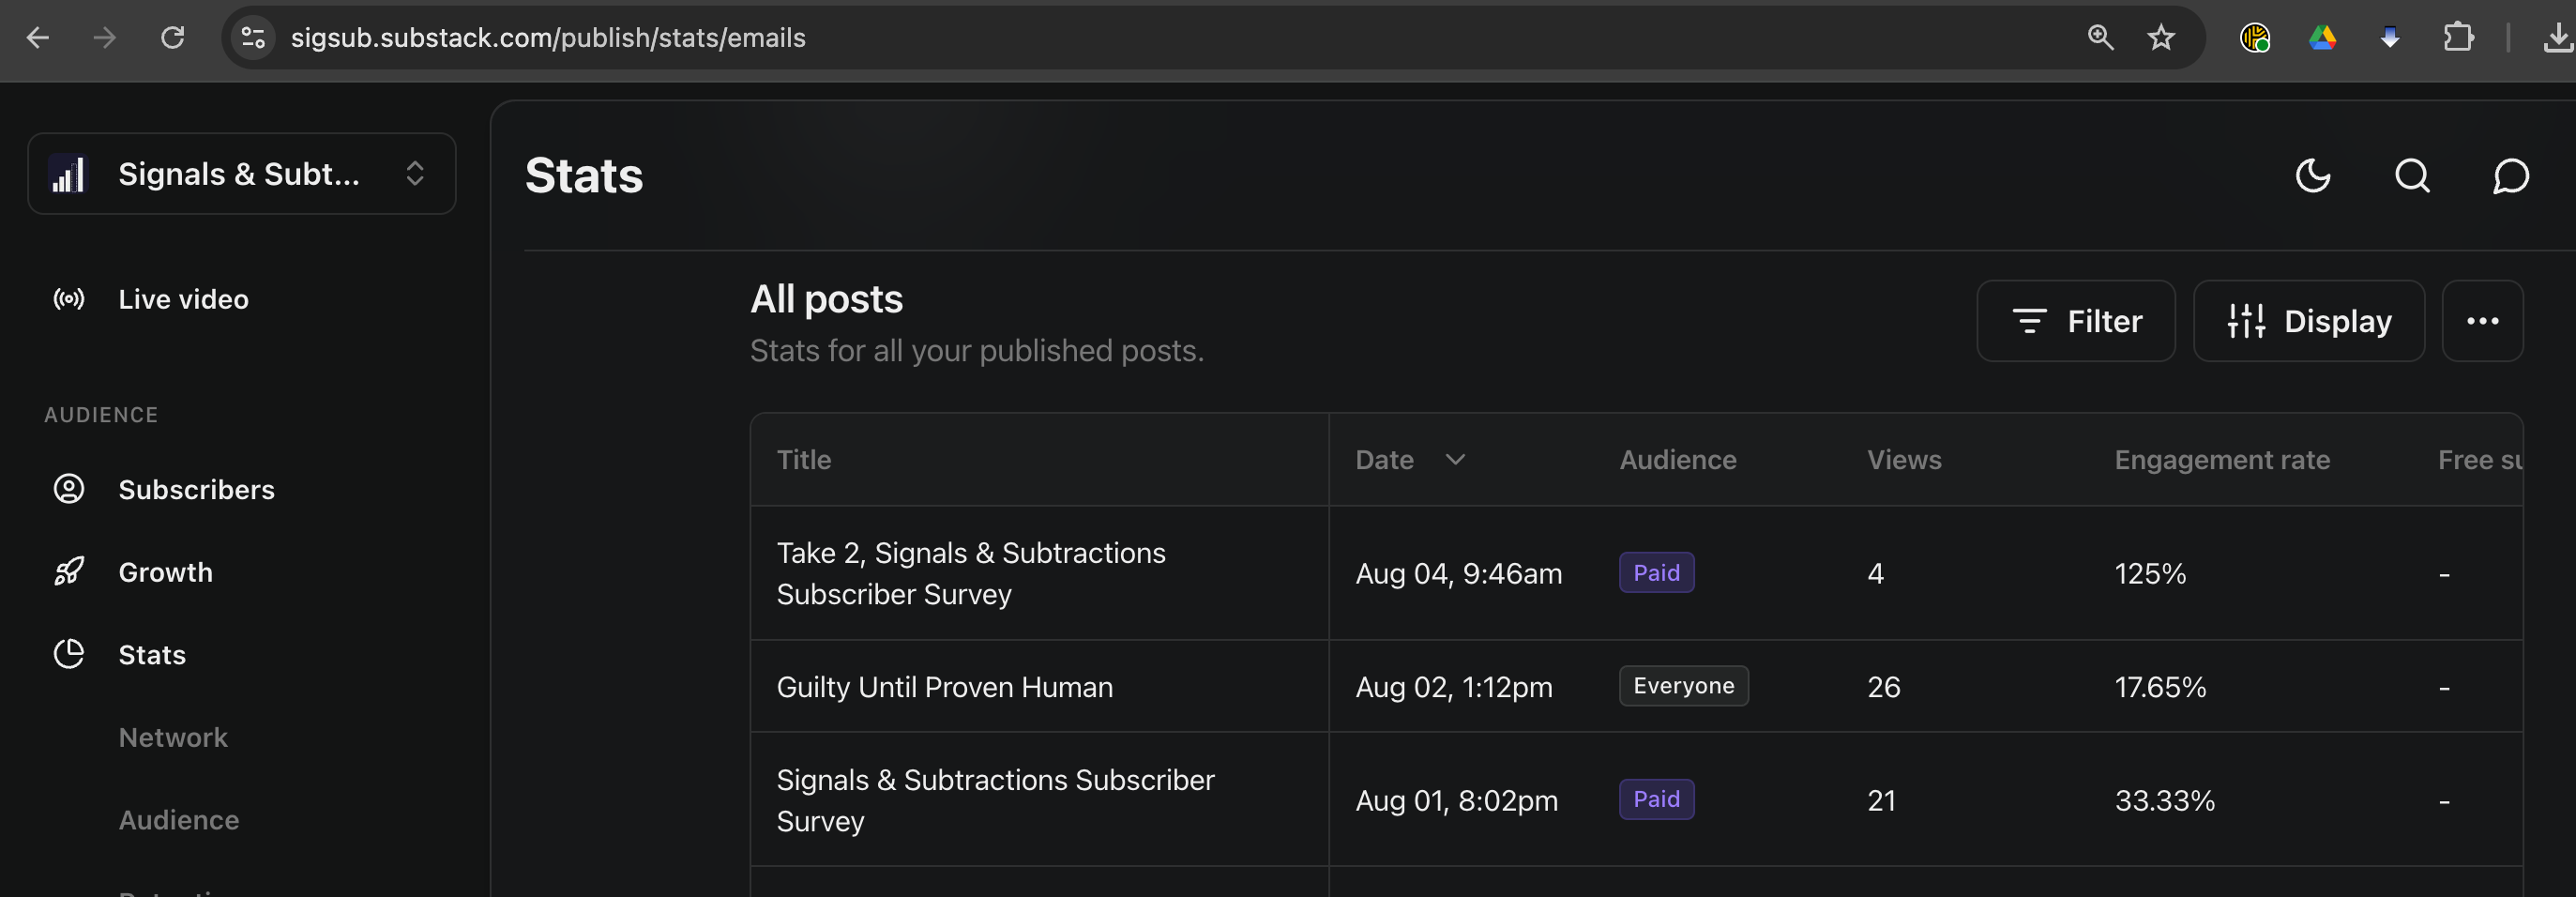Open the browser Extensions puzzle icon
The height and width of the screenshot is (897, 2576).
2458,38
